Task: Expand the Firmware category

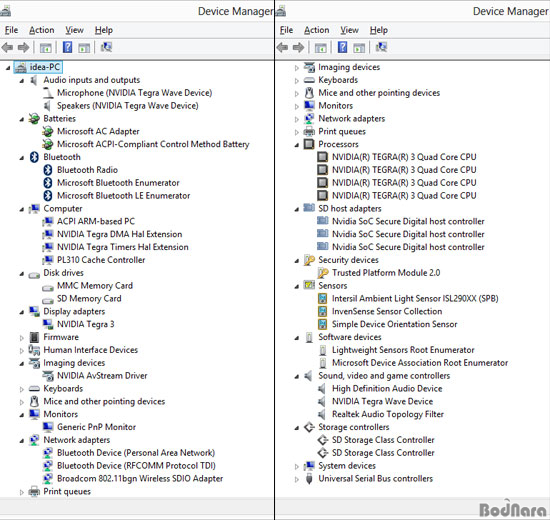Action: tap(22, 338)
